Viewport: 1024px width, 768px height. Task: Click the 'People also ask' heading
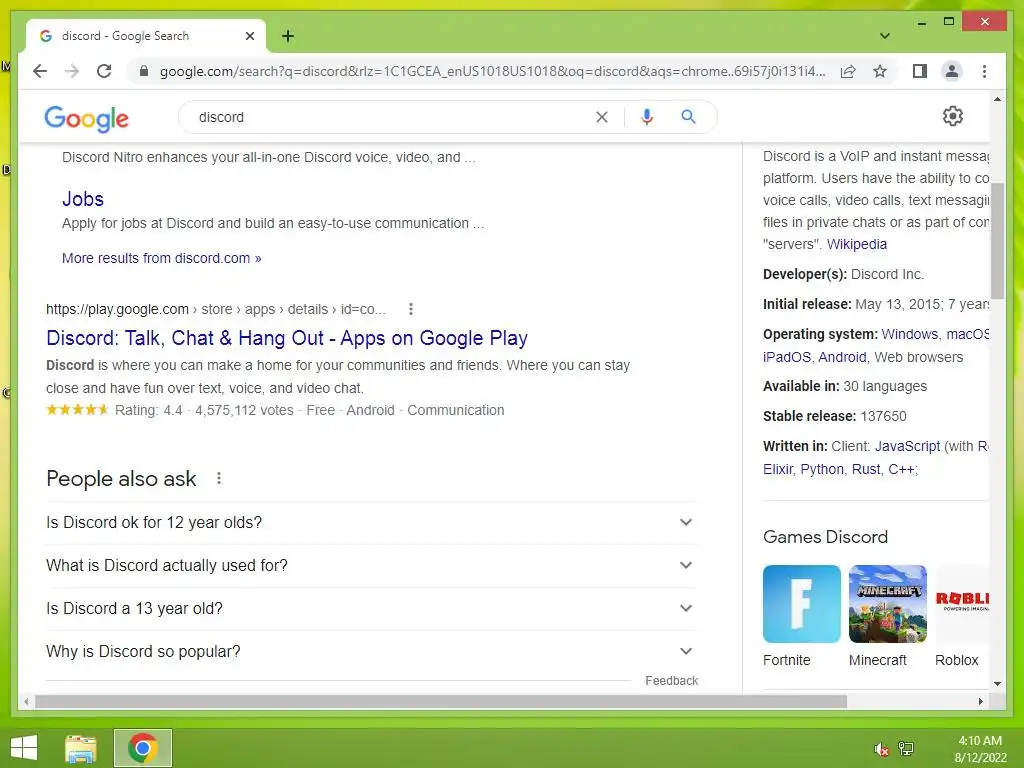[x=121, y=479]
